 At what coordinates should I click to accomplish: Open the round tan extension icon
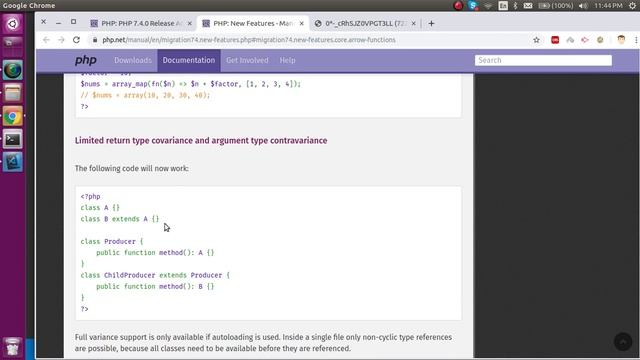(600, 40)
